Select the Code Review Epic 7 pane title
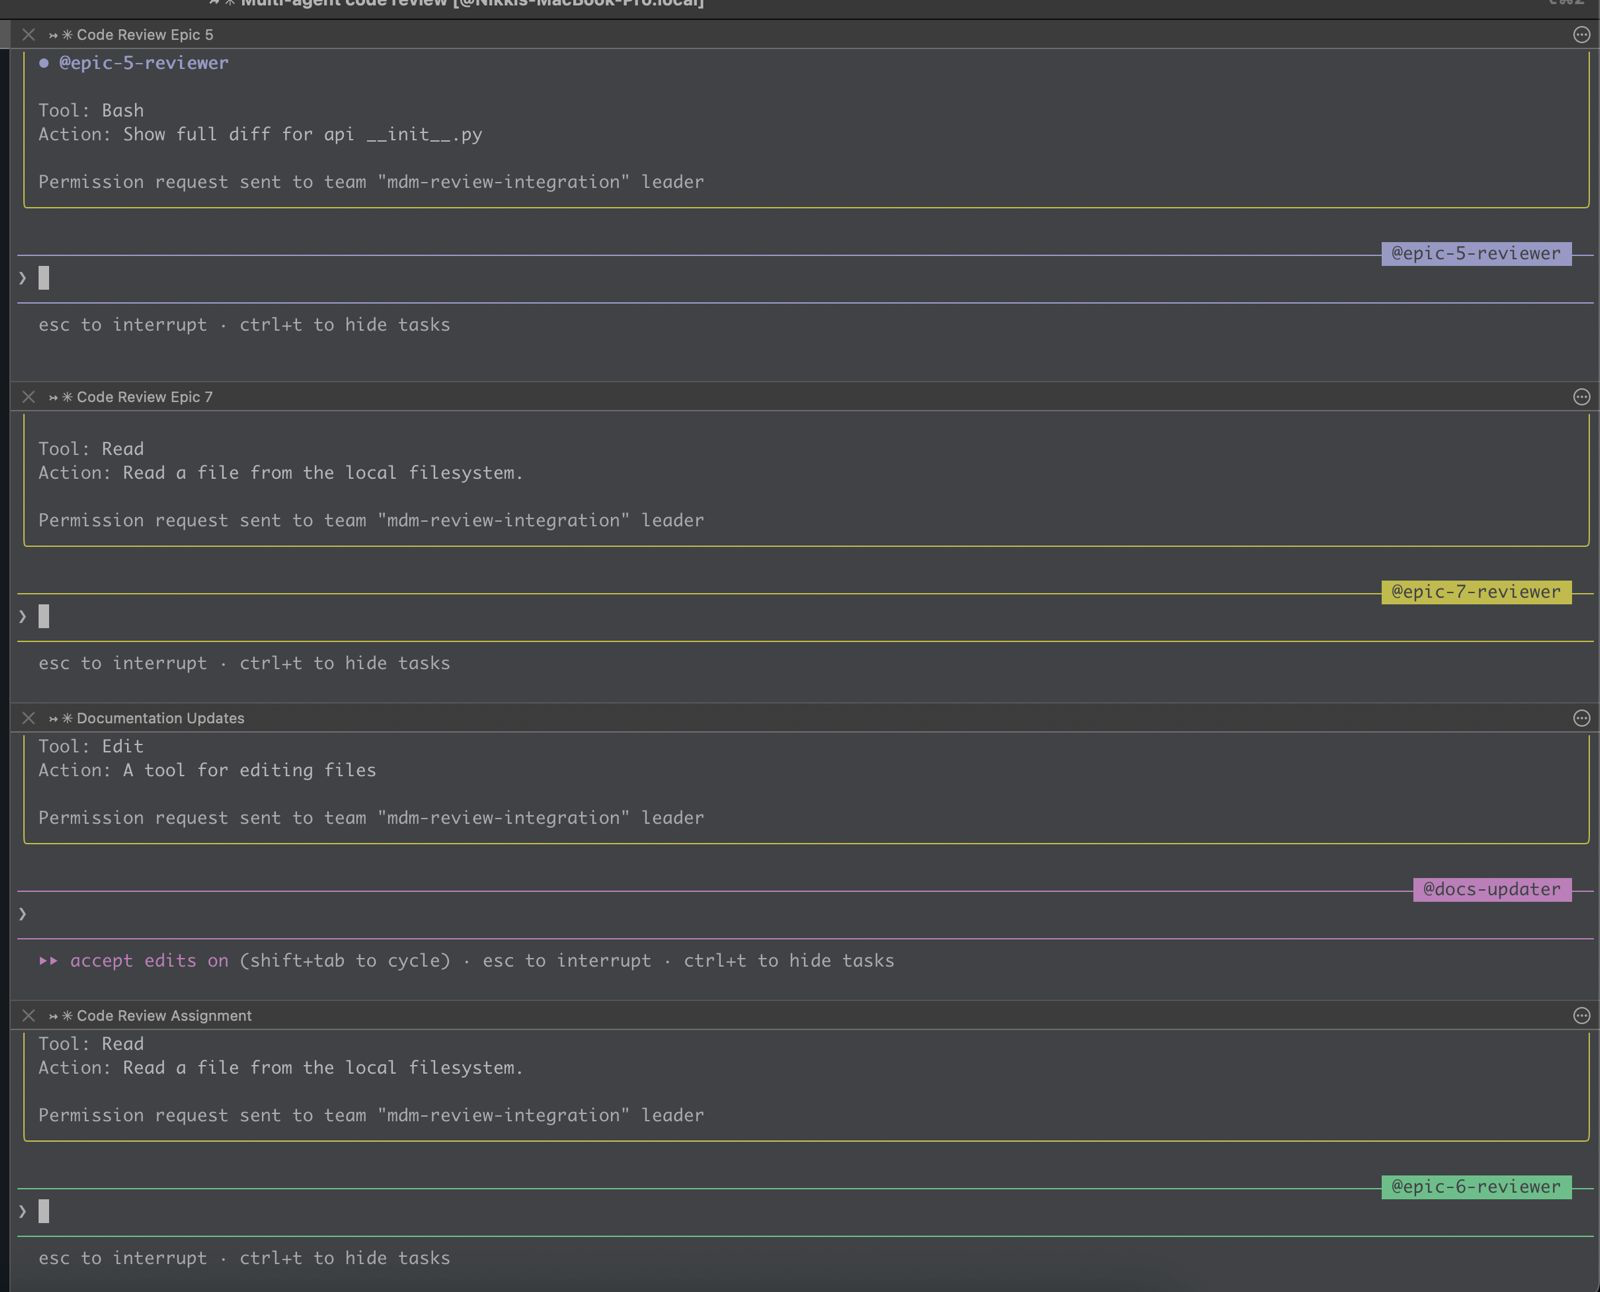1600x1292 pixels. 144,397
